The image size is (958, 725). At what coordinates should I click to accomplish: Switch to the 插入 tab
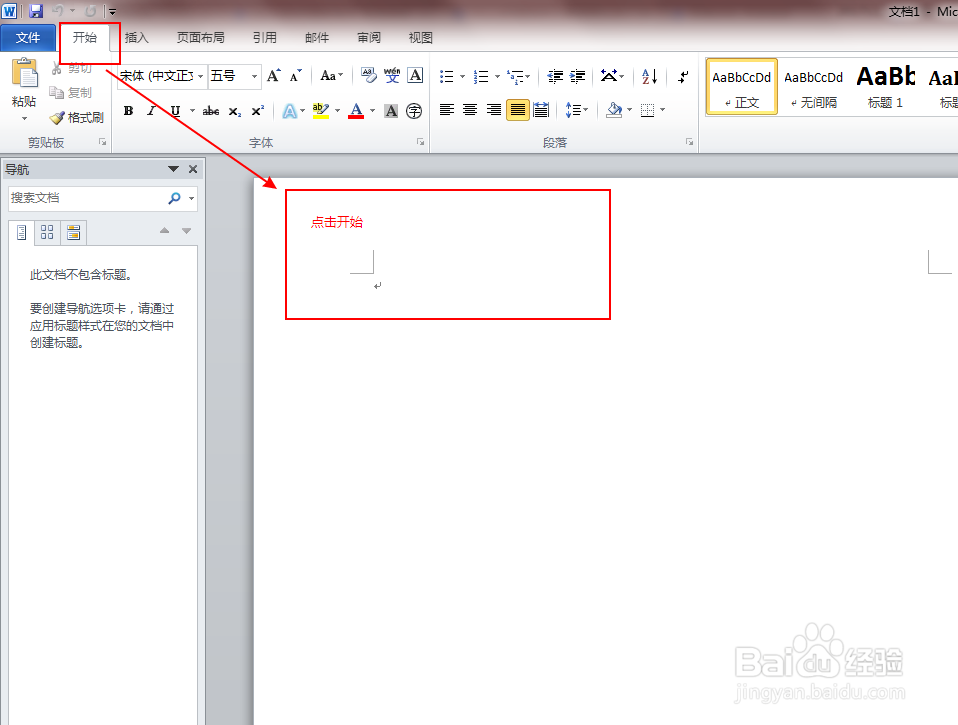(x=137, y=38)
